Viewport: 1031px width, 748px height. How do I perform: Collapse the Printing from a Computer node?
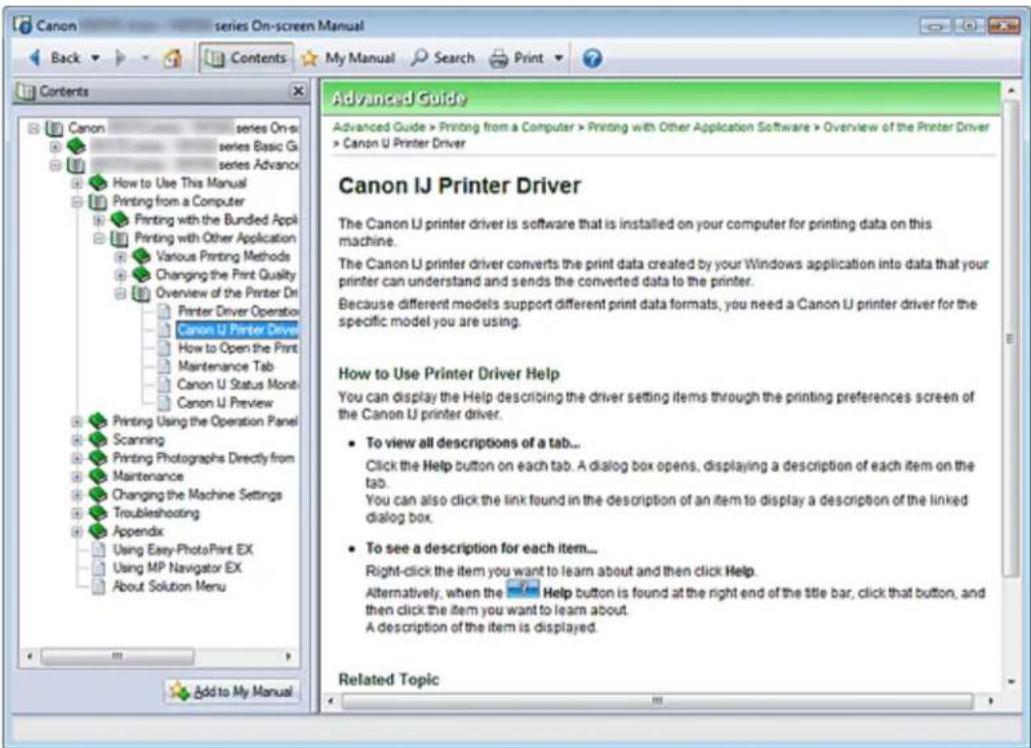pos(77,201)
